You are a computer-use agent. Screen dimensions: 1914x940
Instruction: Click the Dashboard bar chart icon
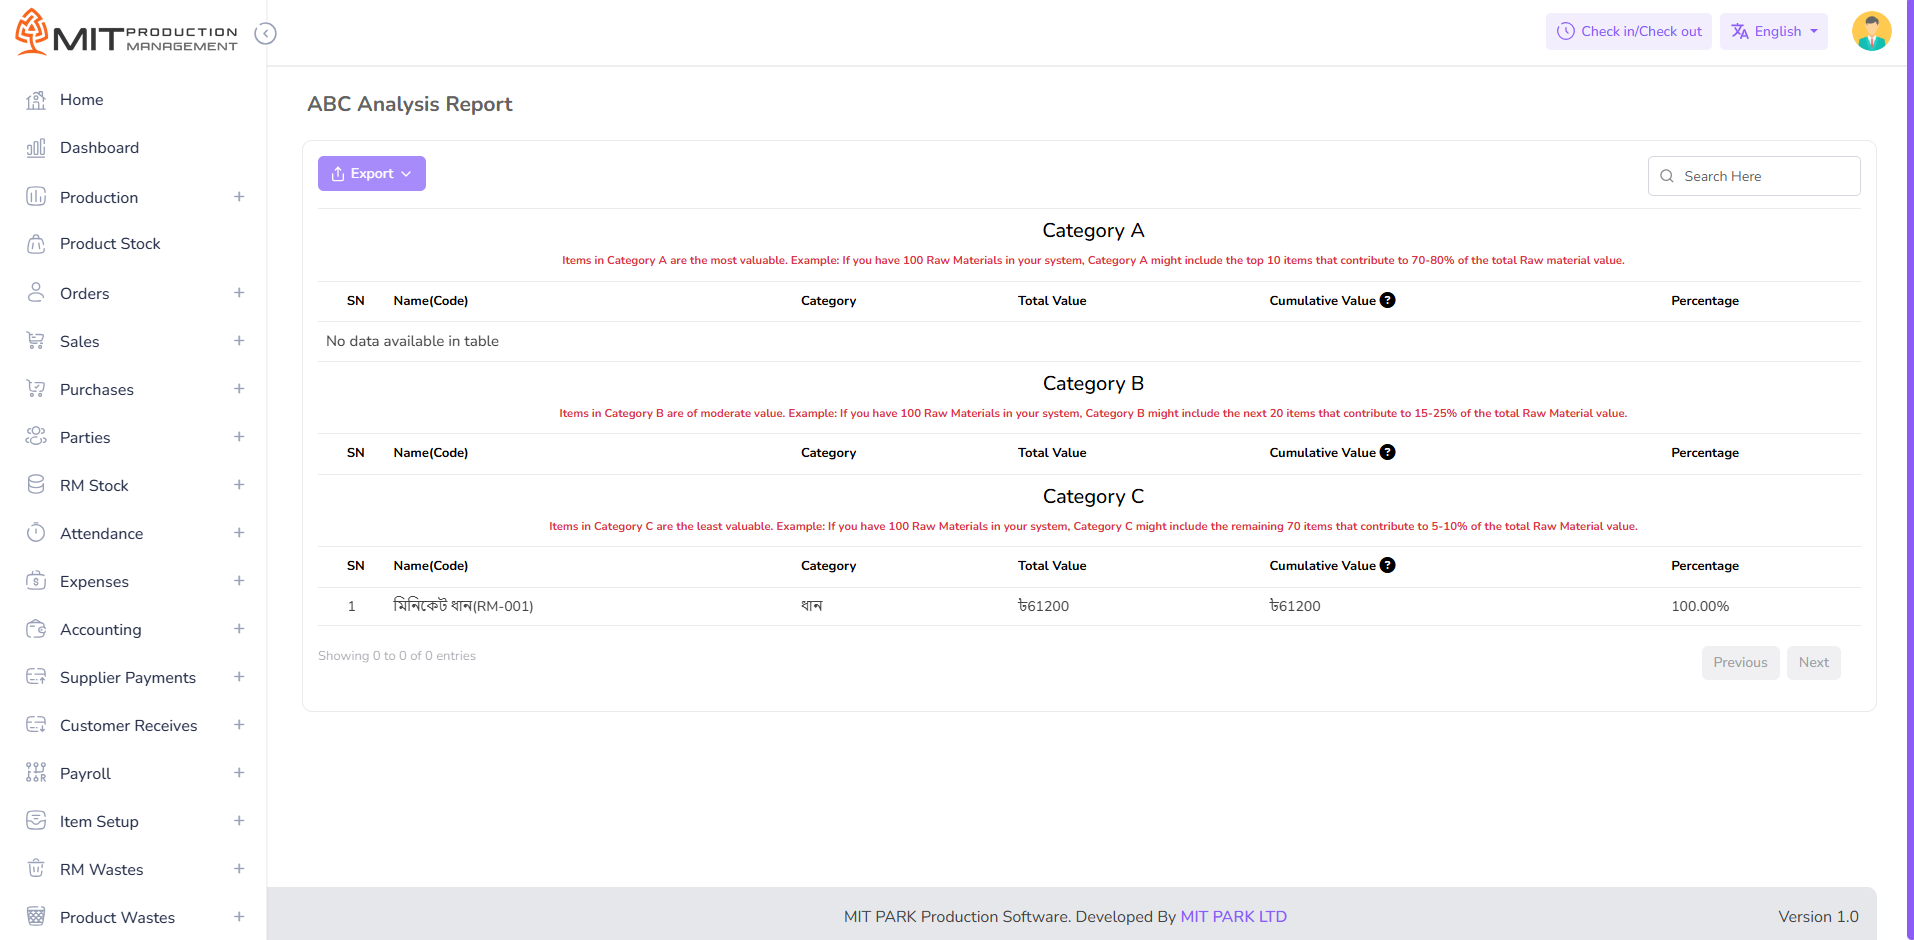(36, 148)
